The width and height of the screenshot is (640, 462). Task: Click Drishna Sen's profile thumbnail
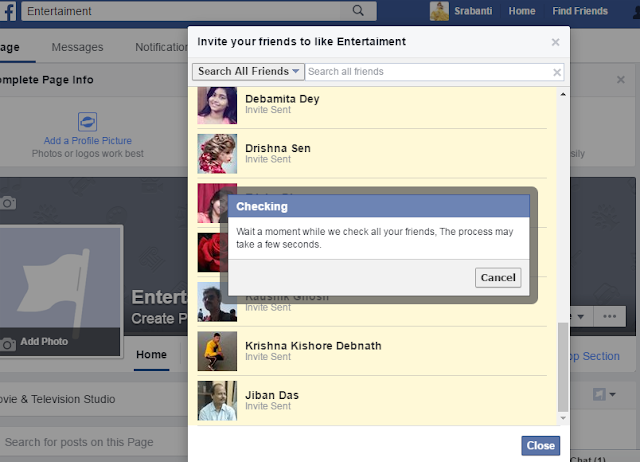[x=217, y=154]
